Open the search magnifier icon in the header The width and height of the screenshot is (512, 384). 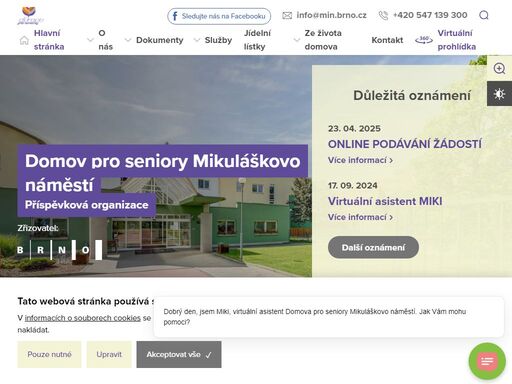coord(484,15)
